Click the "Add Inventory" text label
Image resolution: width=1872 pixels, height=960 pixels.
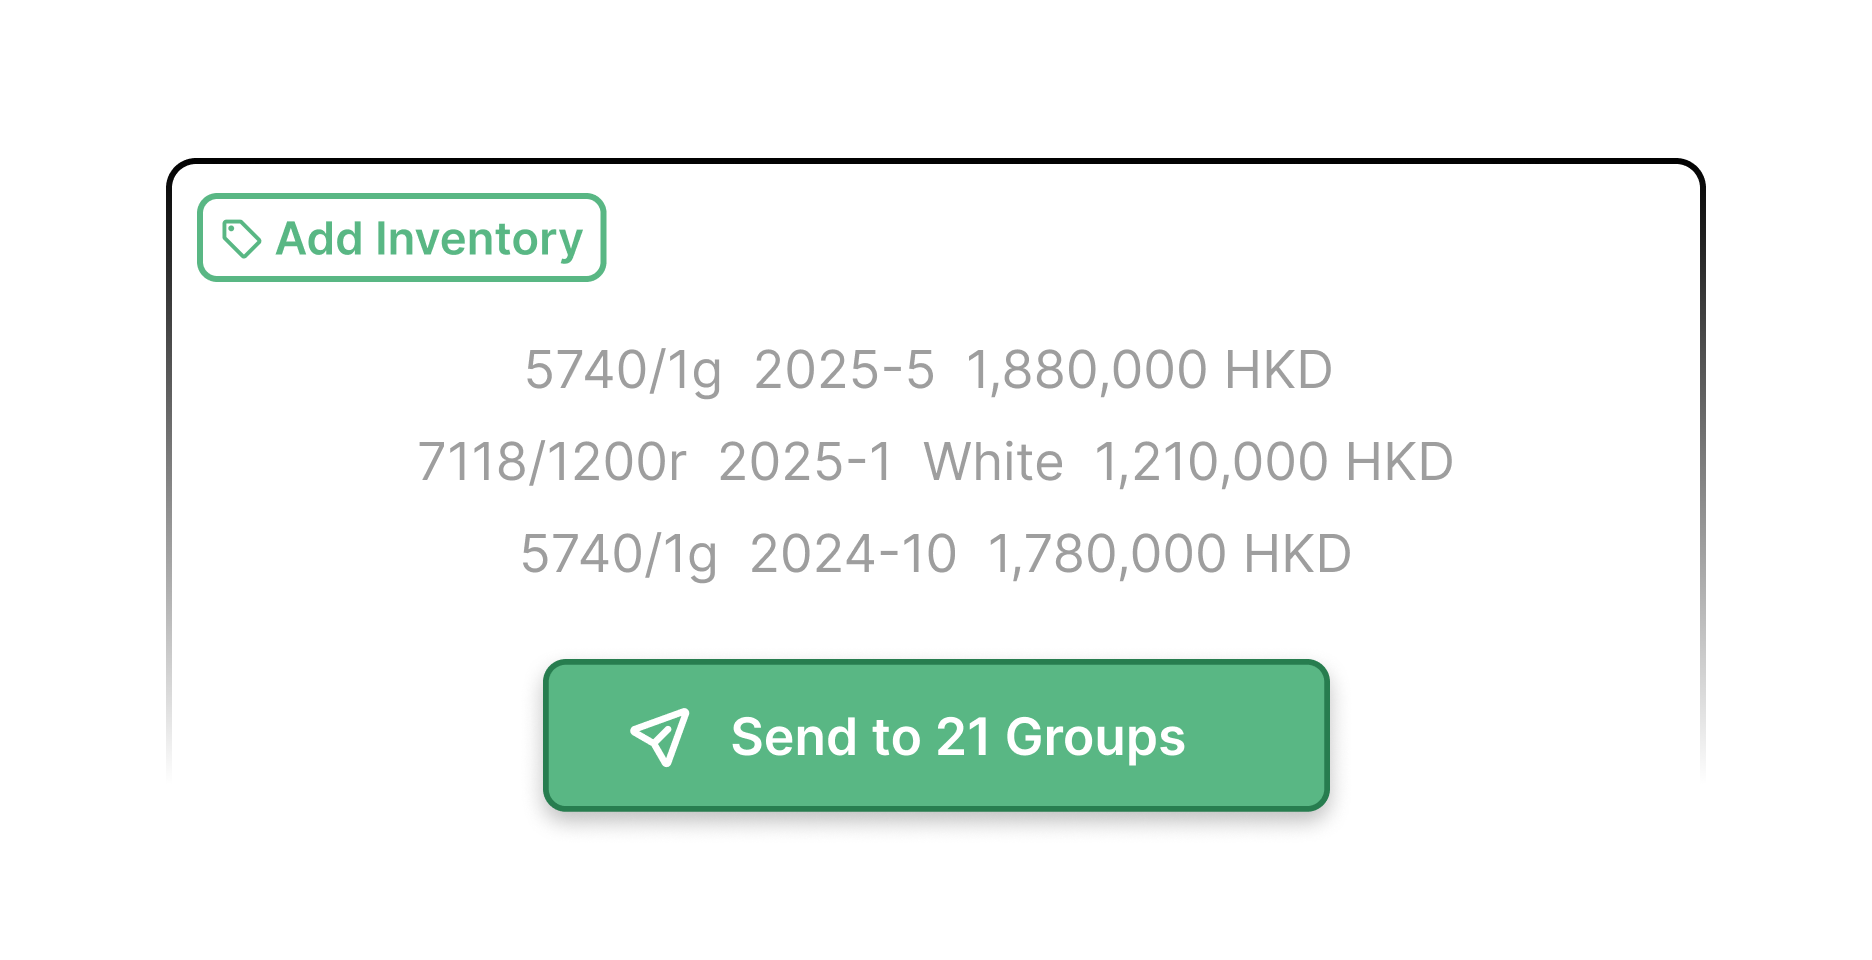[429, 239]
